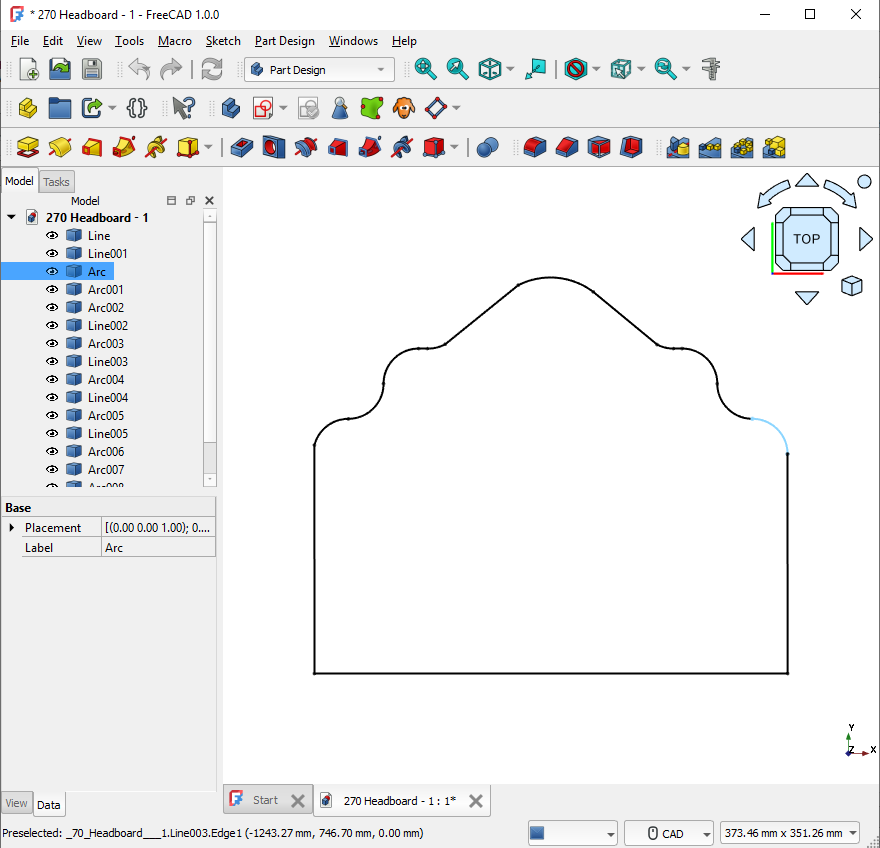Toggle visibility of Line001

(52, 254)
